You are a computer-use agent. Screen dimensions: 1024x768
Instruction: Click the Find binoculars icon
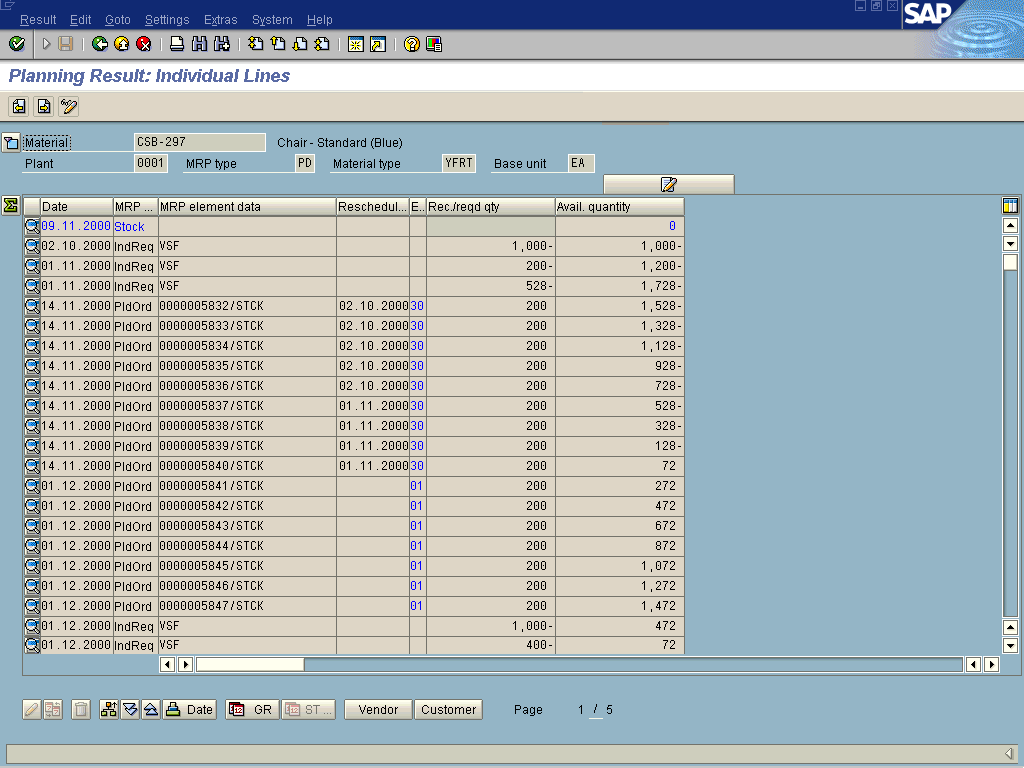click(199, 44)
